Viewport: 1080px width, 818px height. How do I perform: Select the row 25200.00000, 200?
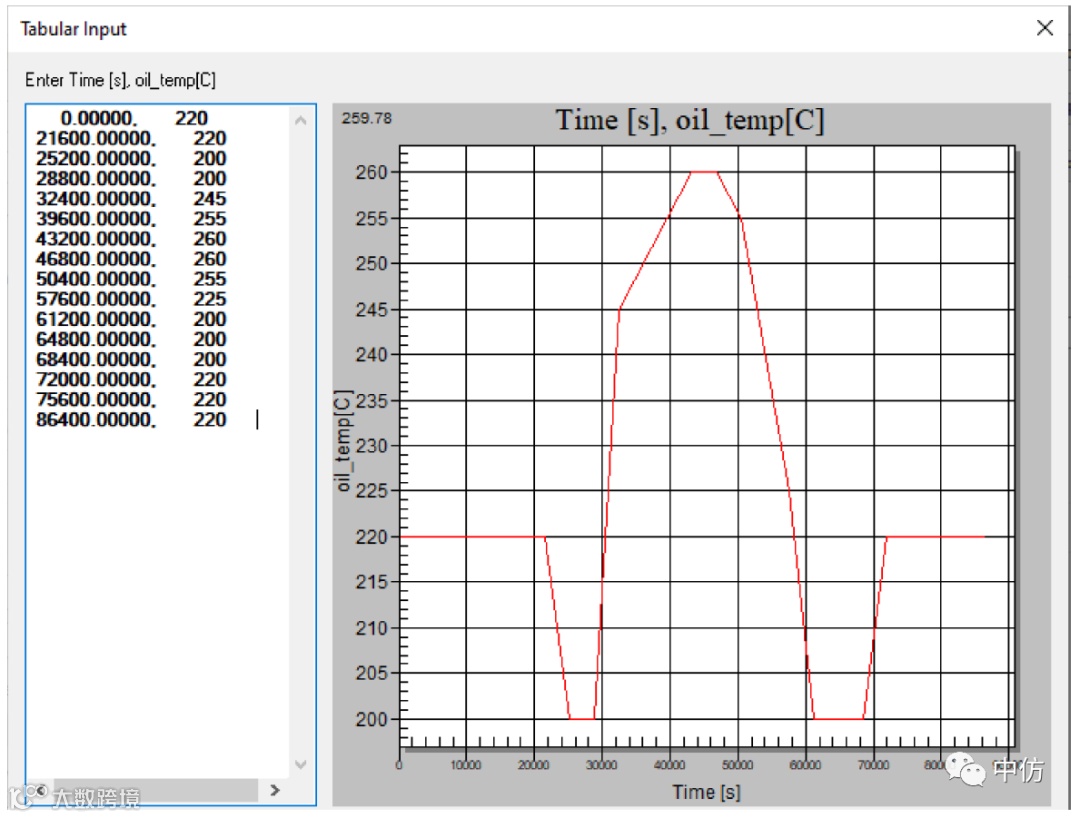pos(131,158)
